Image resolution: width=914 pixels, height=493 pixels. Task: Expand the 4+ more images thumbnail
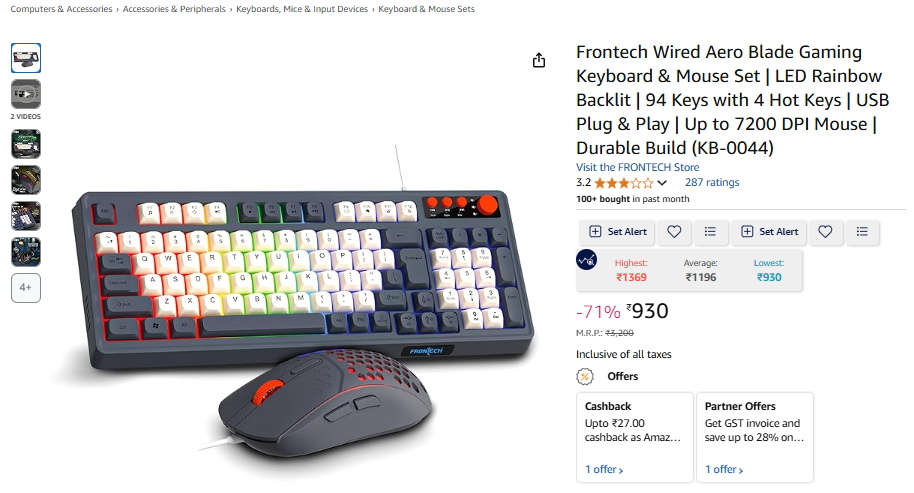coord(26,288)
